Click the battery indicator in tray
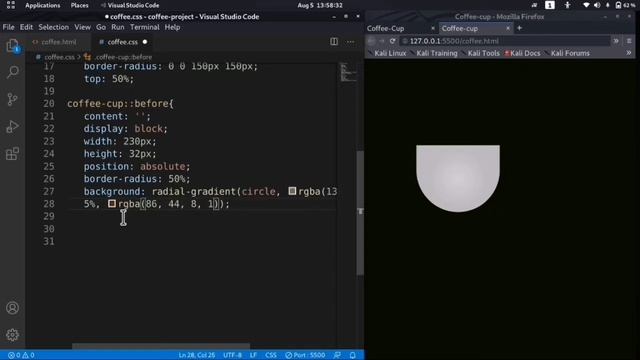The width and height of the screenshot is (640, 360). click(625, 5)
